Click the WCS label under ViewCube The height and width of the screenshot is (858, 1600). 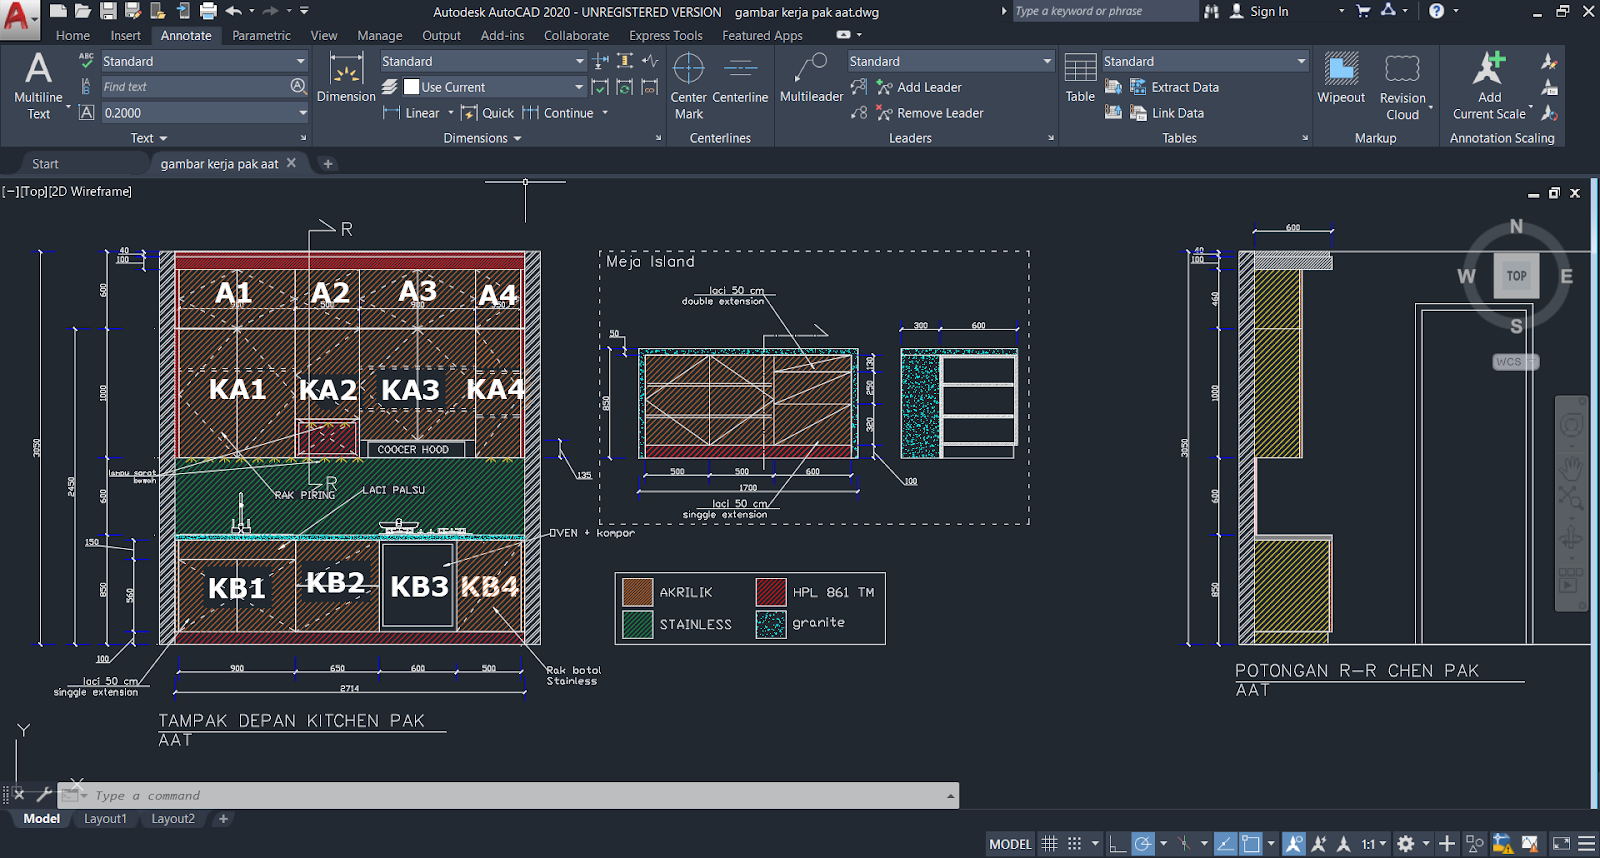click(x=1514, y=362)
